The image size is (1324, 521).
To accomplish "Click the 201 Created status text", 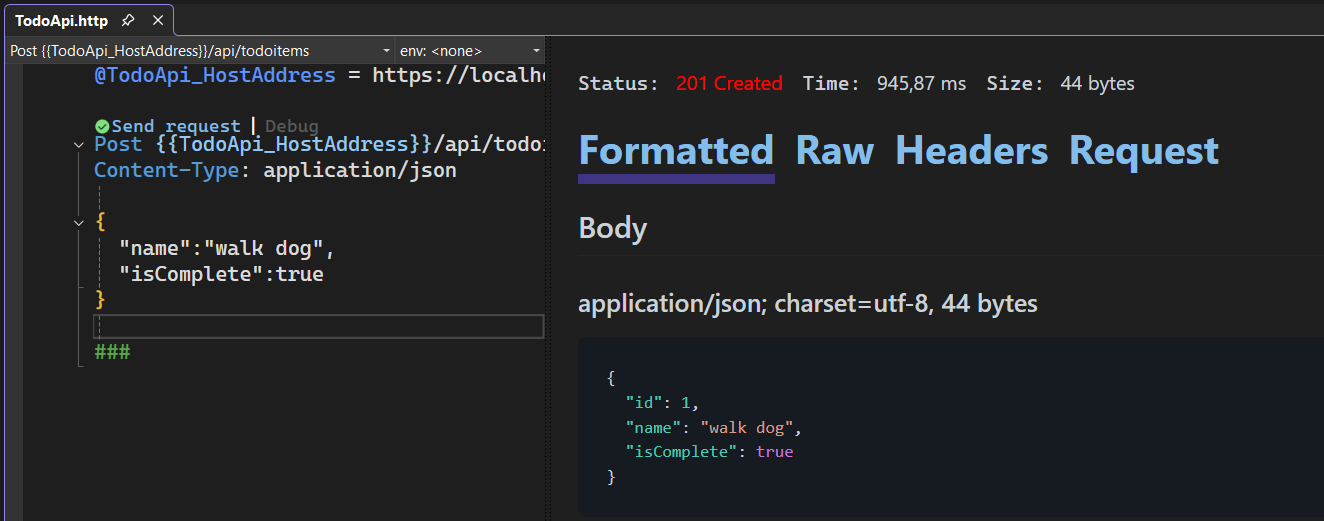I will 729,84.
